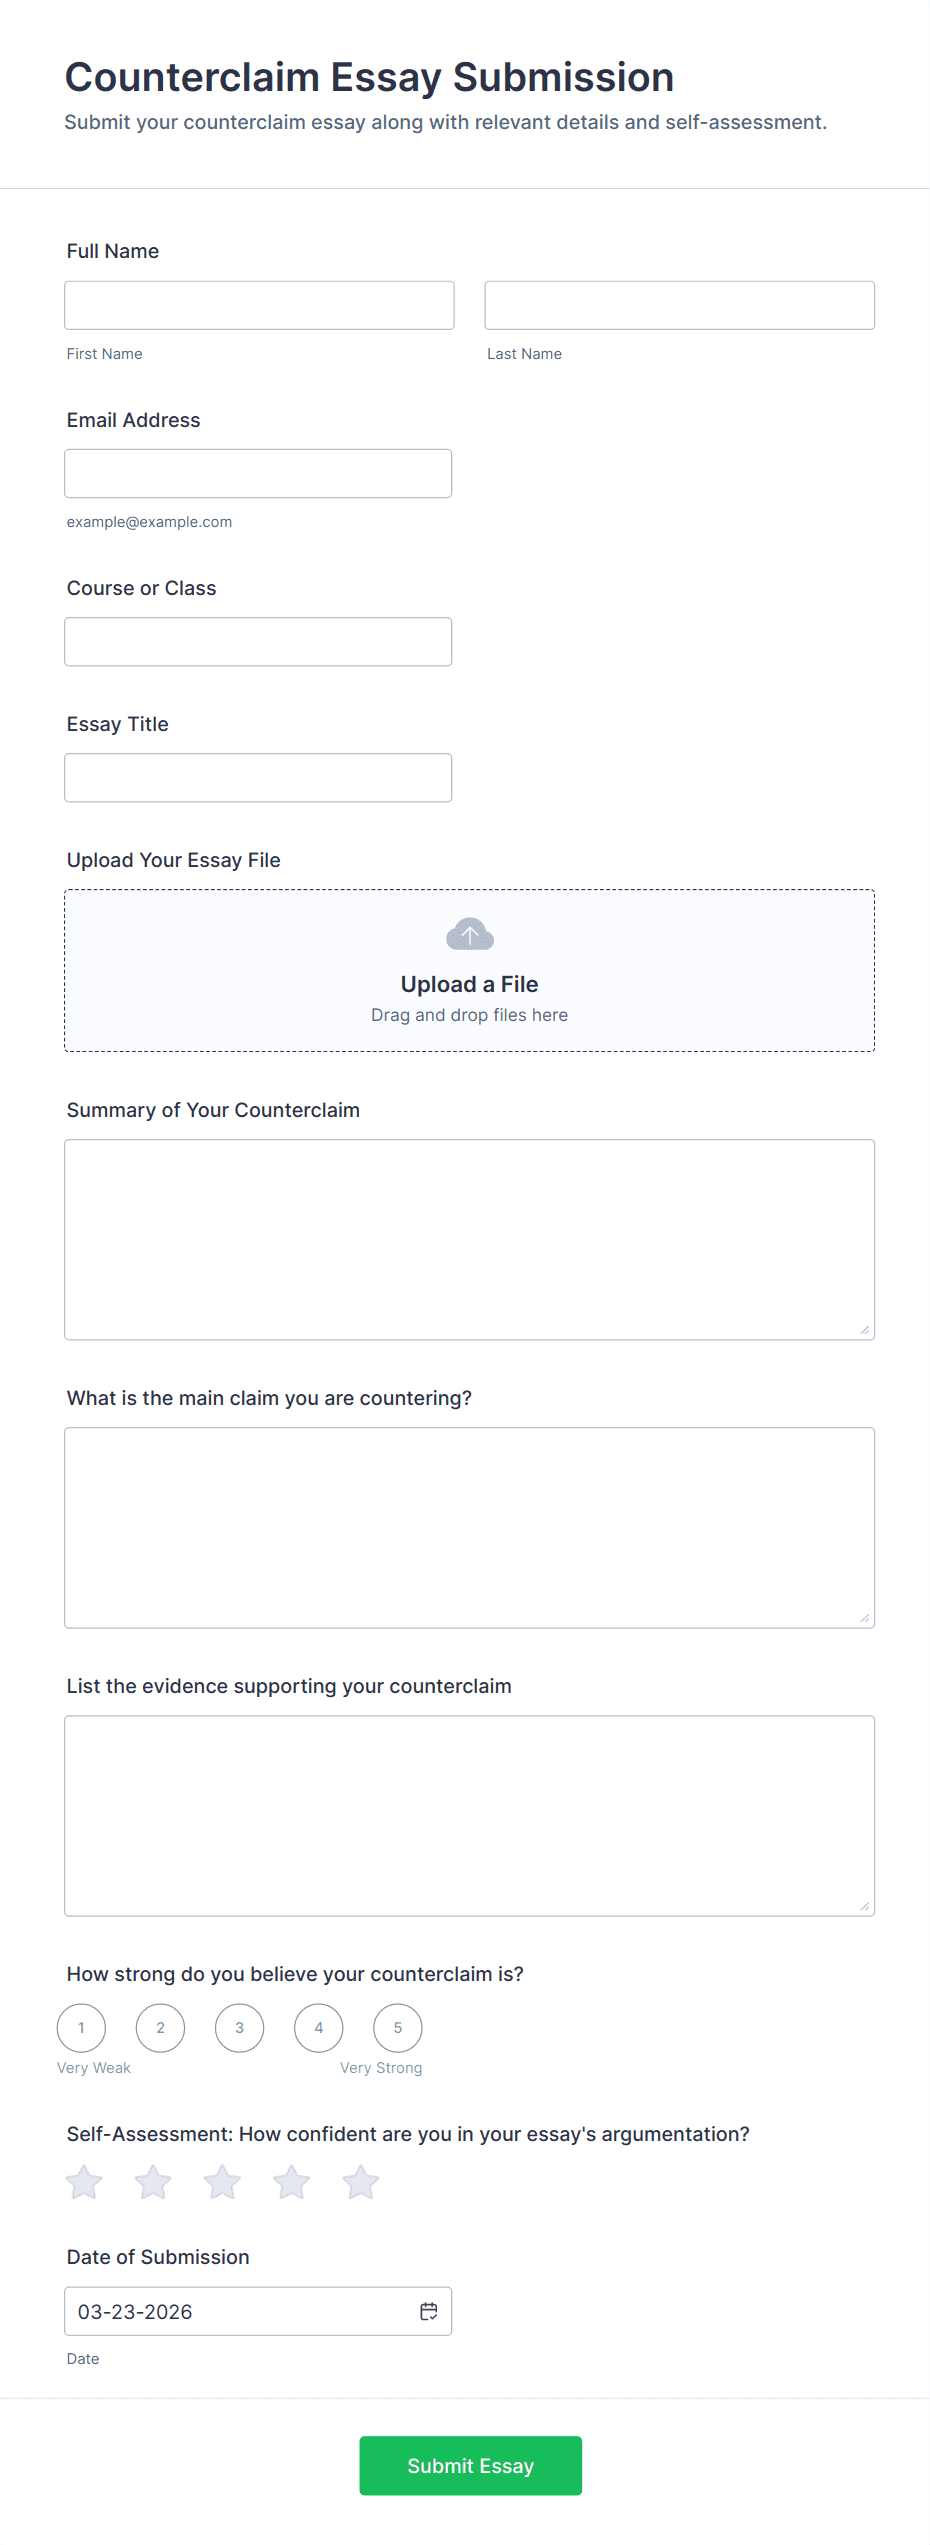Open the calendar date picker icon
Viewport: 930px width, 2545px height.
[429, 2311]
